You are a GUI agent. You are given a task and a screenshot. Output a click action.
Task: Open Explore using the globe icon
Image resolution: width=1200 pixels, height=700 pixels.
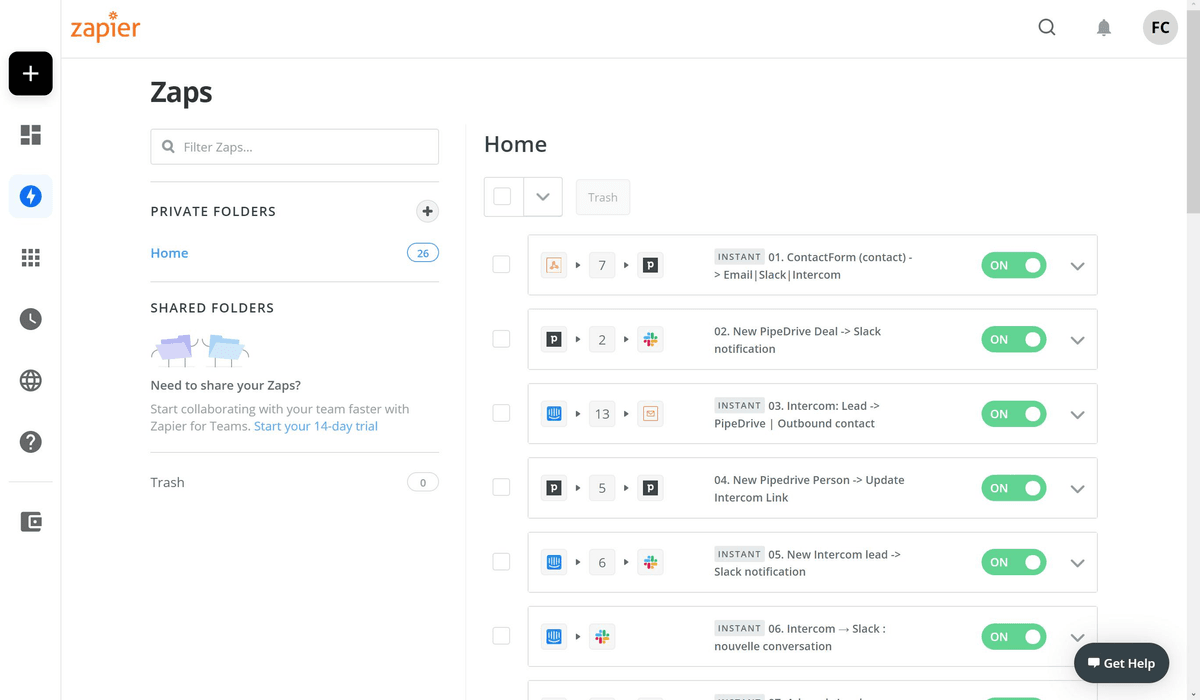pos(30,380)
